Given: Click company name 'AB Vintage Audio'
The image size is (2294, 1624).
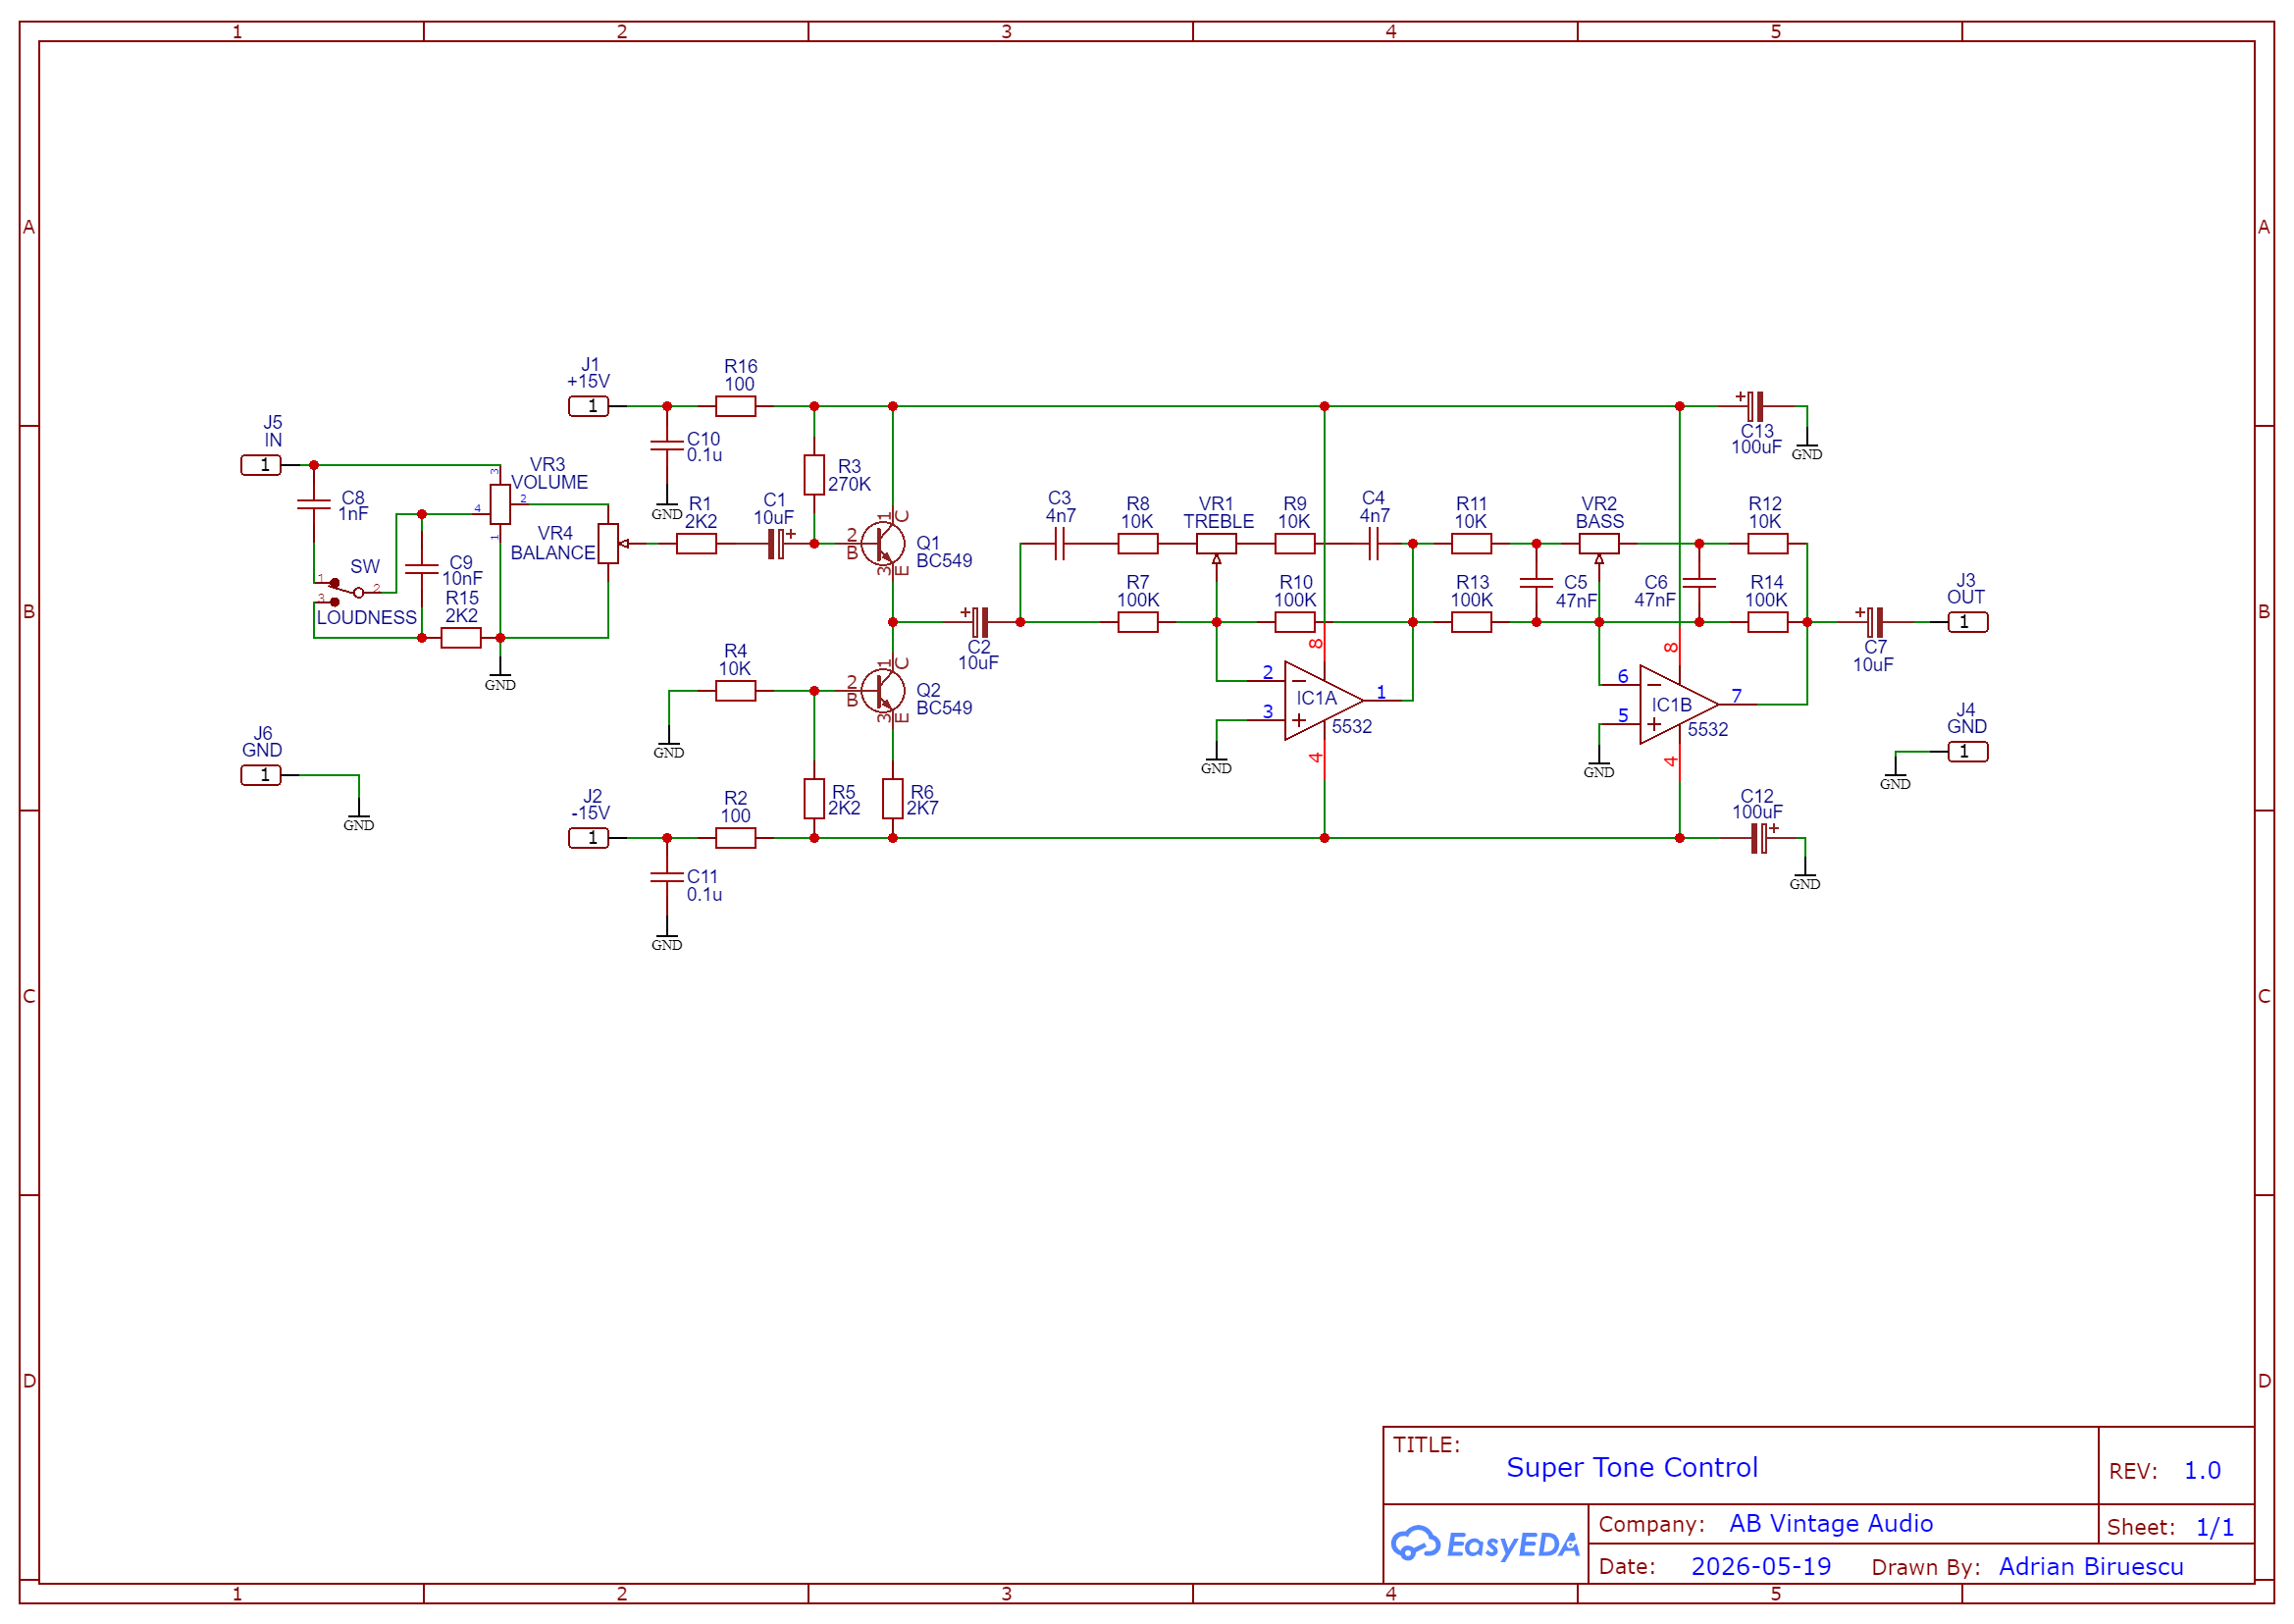Looking at the screenshot, I should tap(1830, 1523).
